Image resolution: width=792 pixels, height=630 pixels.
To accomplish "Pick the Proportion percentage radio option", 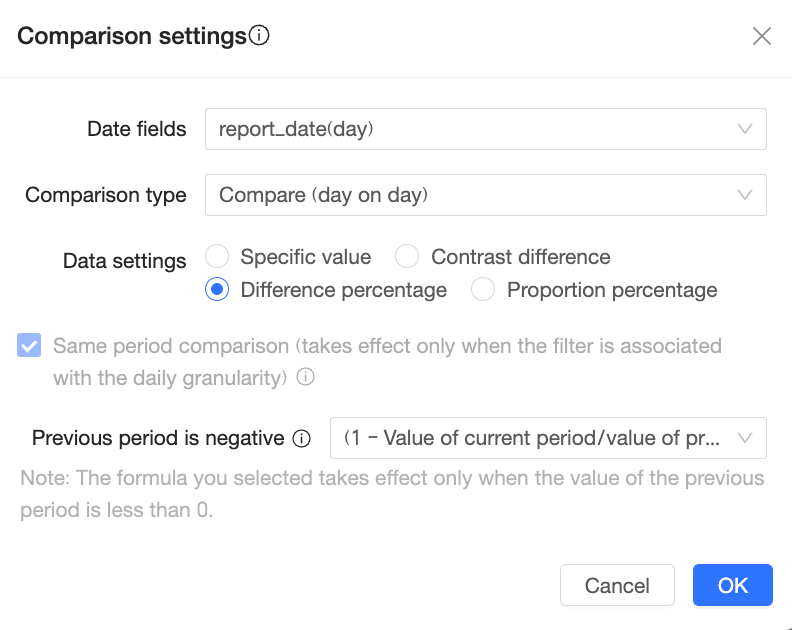I will 484,290.
